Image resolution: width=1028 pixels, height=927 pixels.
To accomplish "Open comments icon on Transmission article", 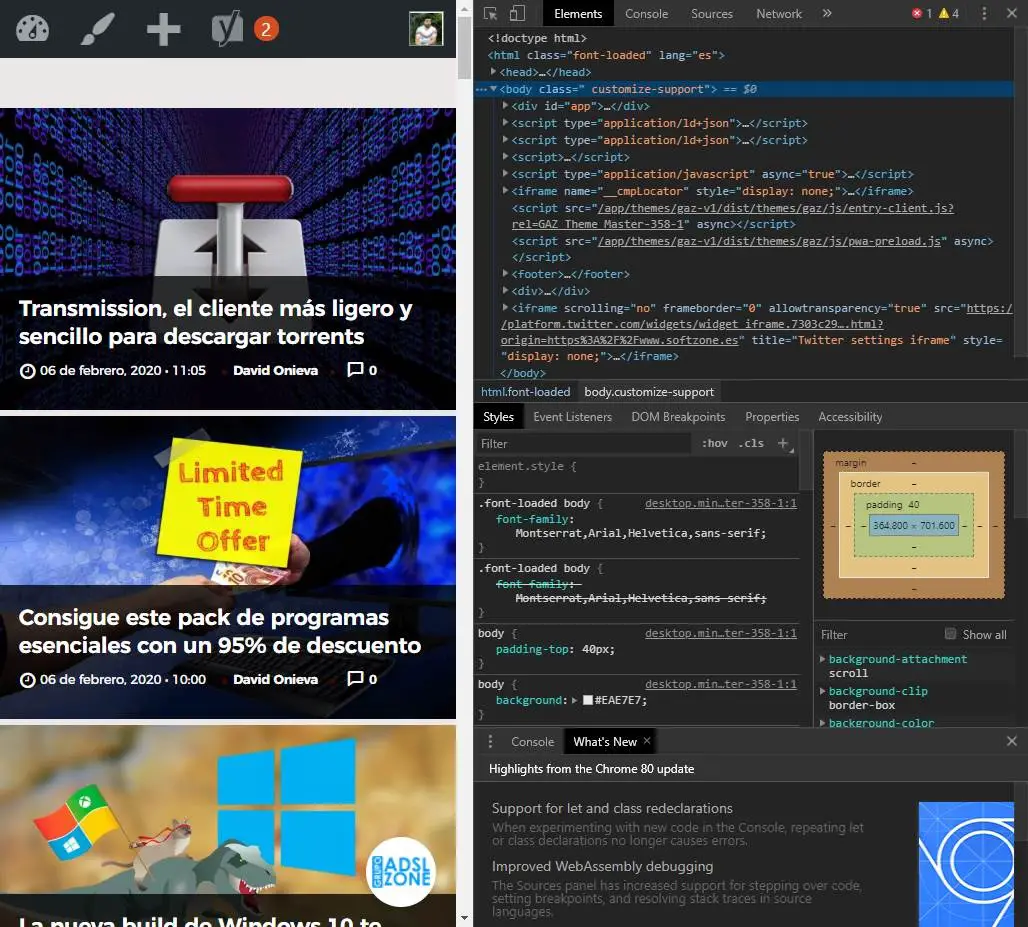I will [355, 370].
